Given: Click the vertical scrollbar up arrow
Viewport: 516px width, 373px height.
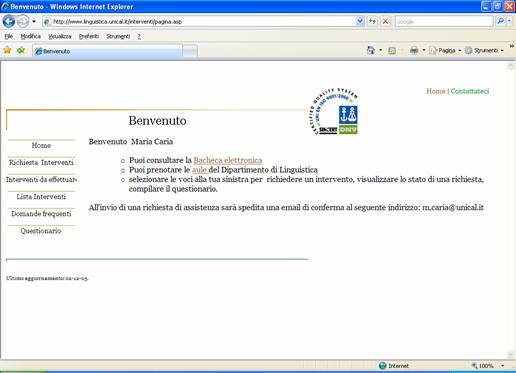Looking at the screenshot, I should point(511,66).
